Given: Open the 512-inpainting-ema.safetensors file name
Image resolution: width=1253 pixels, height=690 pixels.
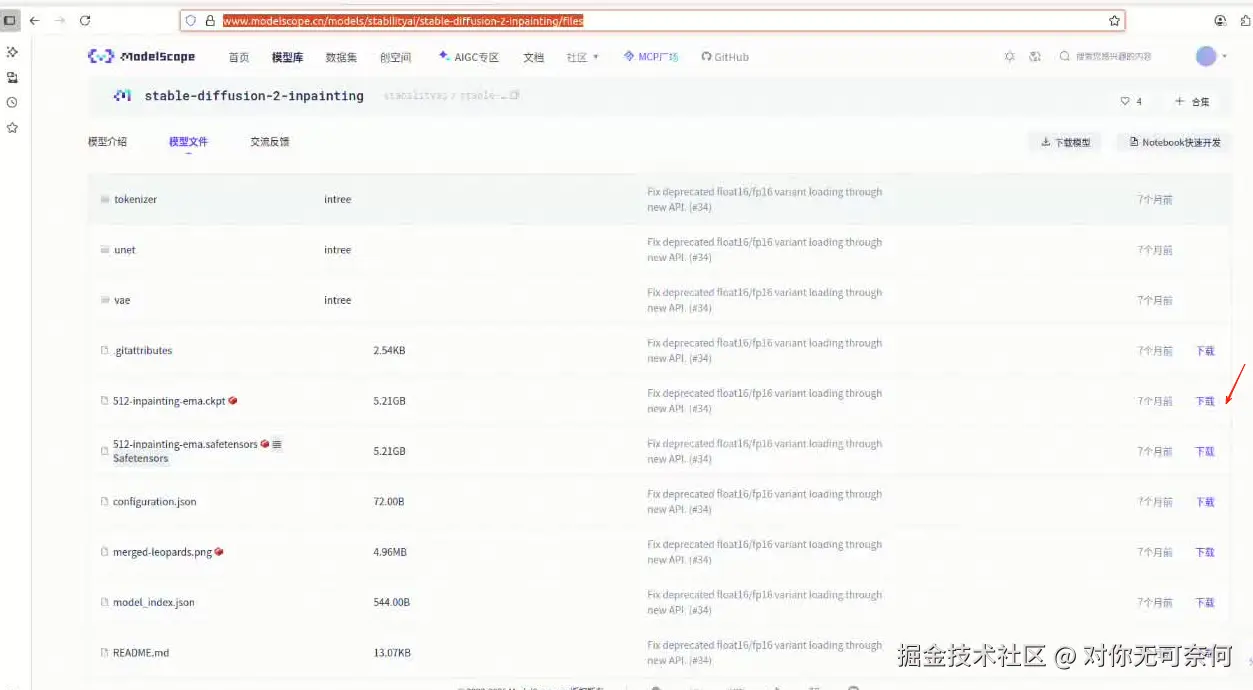Looking at the screenshot, I should click(x=185, y=444).
